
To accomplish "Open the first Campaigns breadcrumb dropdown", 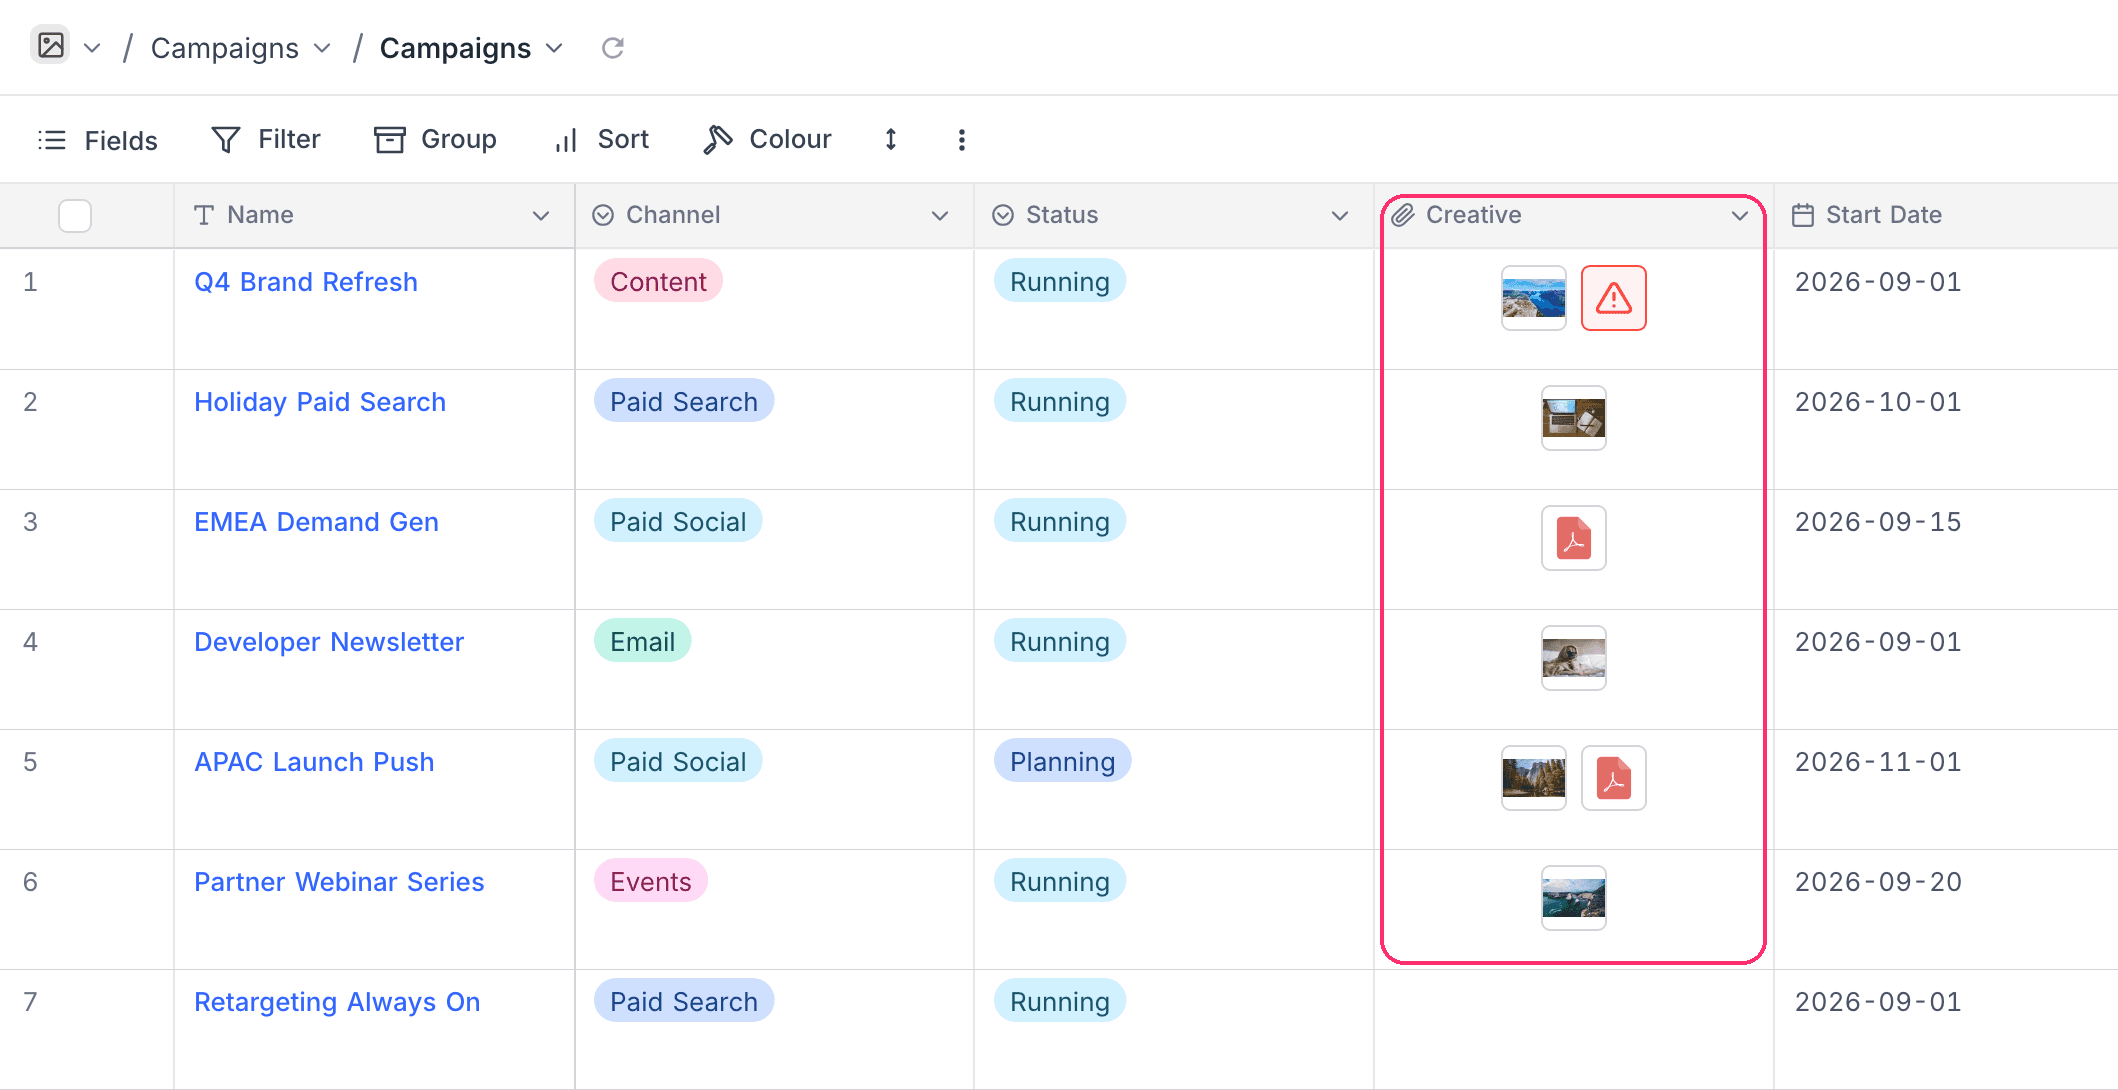I will pyautogui.click(x=322, y=48).
